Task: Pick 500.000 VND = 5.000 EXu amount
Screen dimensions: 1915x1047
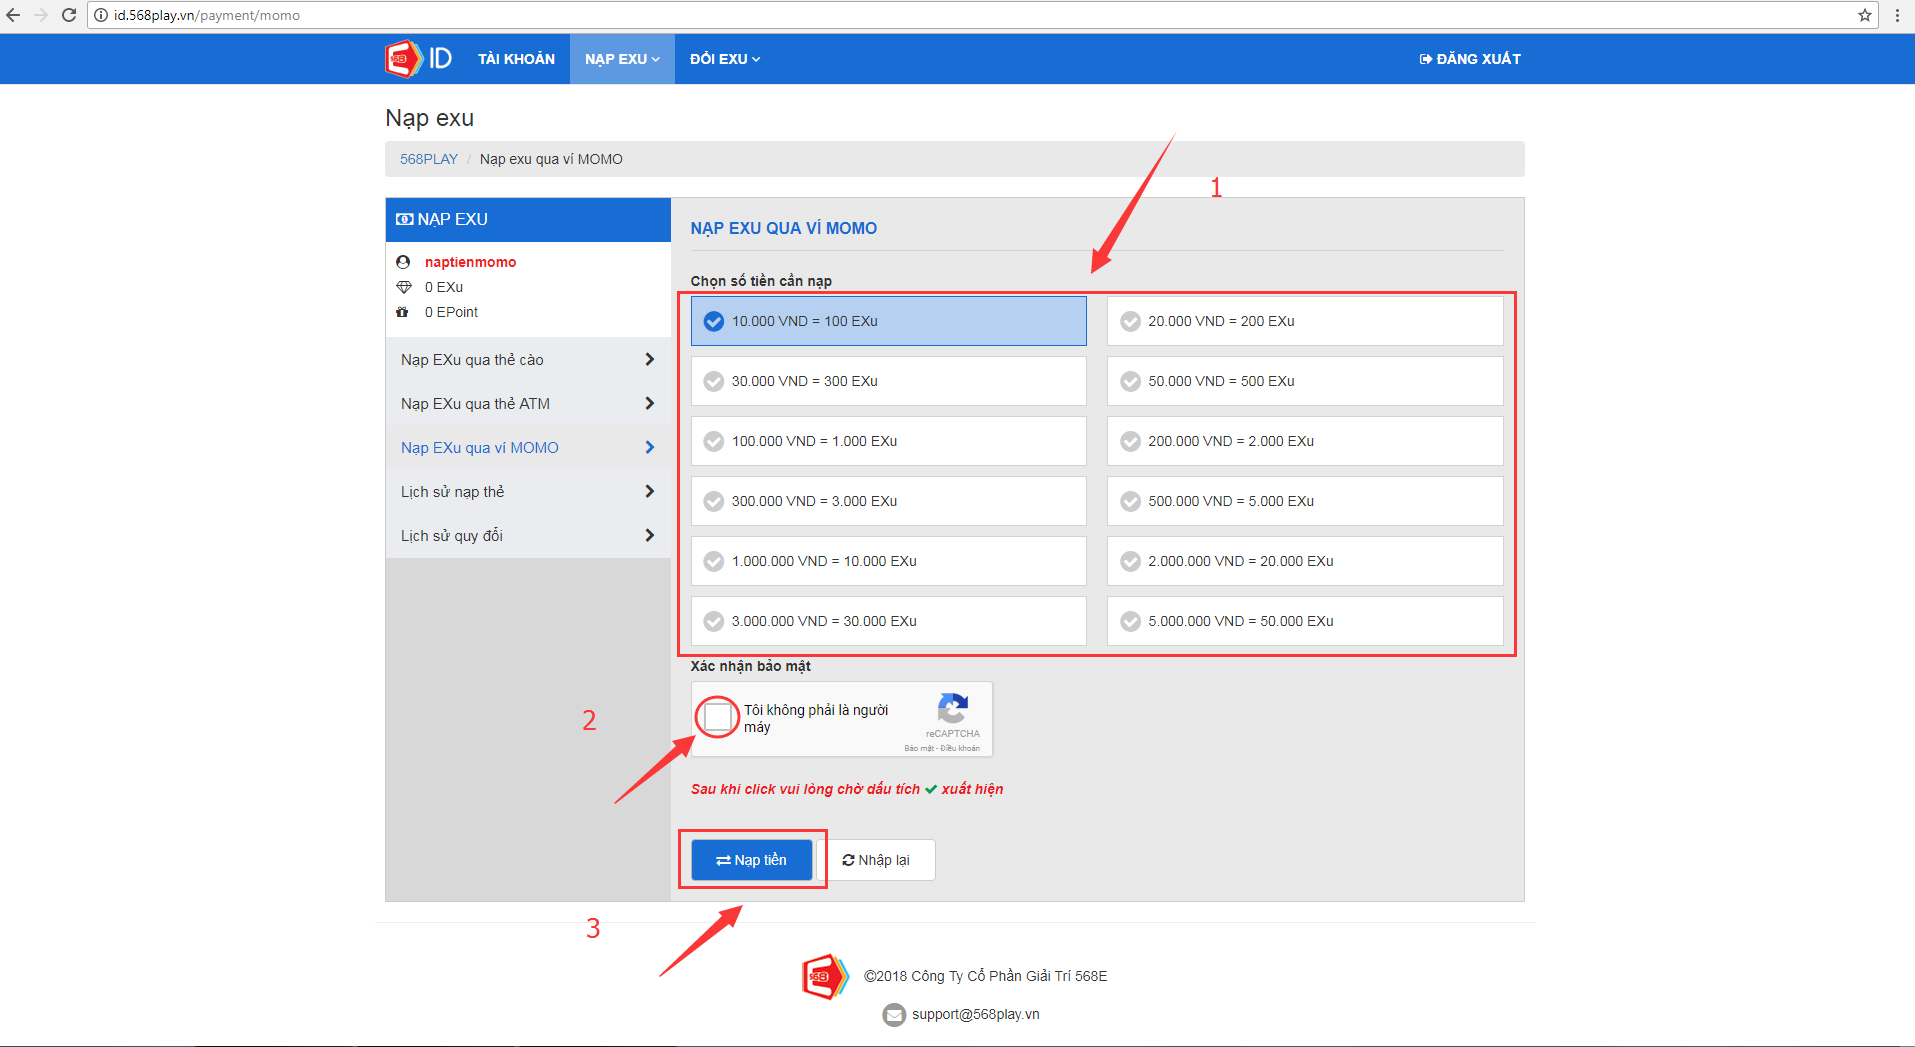Action: pos(1305,501)
